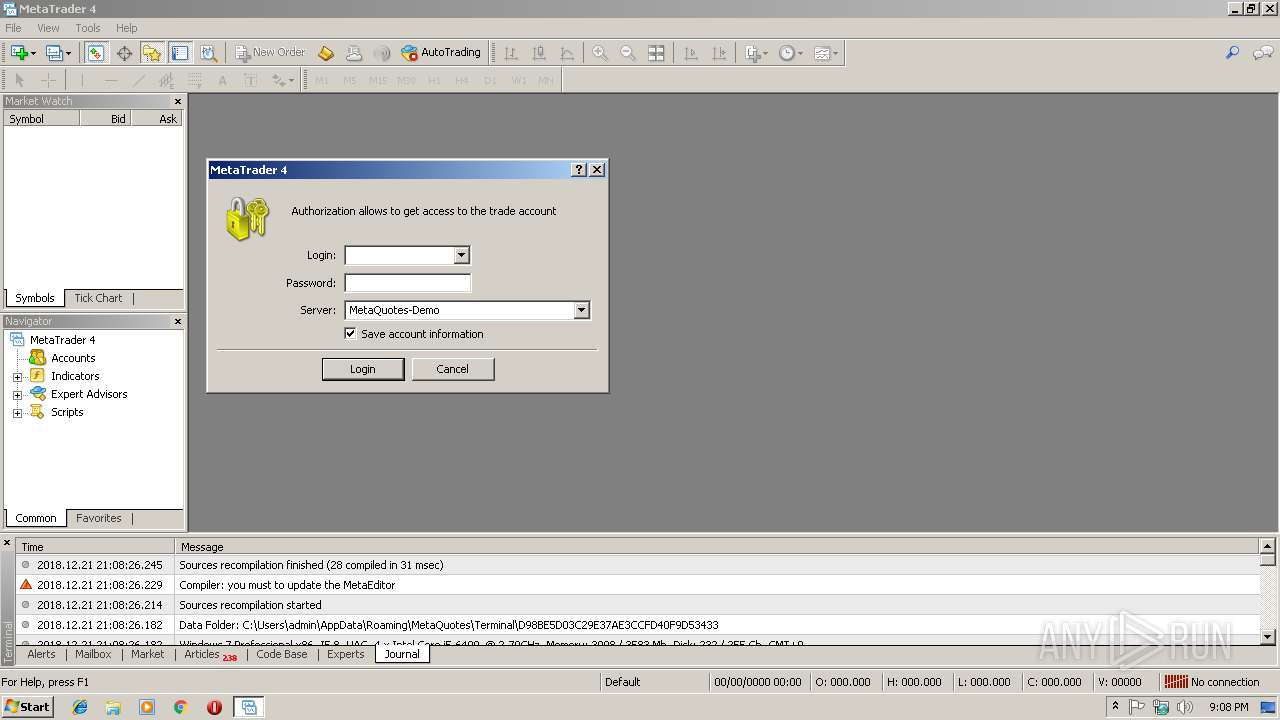This screenshot has width=1280, height=720.
Task: Open MetaEditor via the yellow book icon
Action: click(x=326, y=53)
